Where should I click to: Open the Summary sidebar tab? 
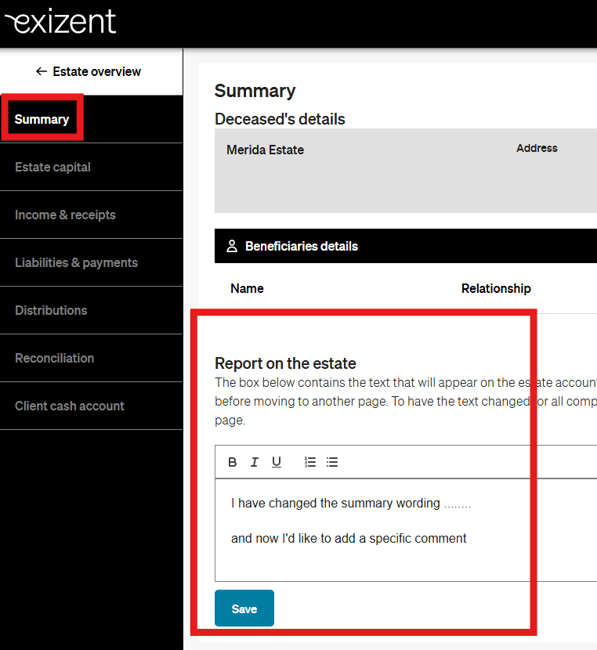(x=42, y=119)
